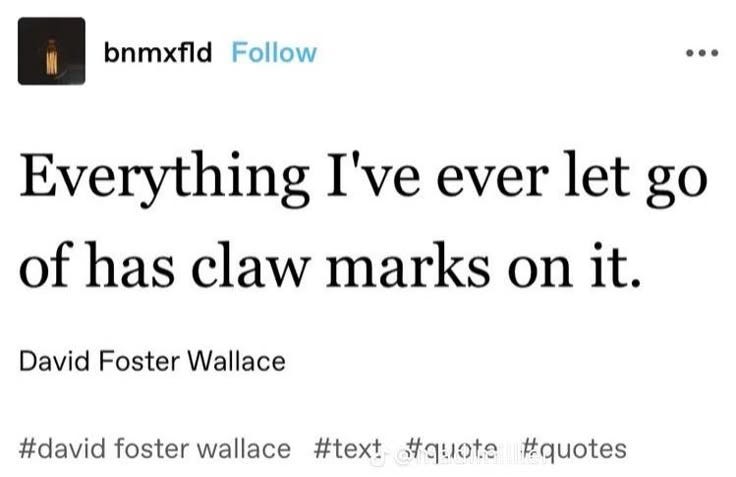Click the second line starting "of has"
The width and height of the screenshot is (736, 477).
click(330, 266)
